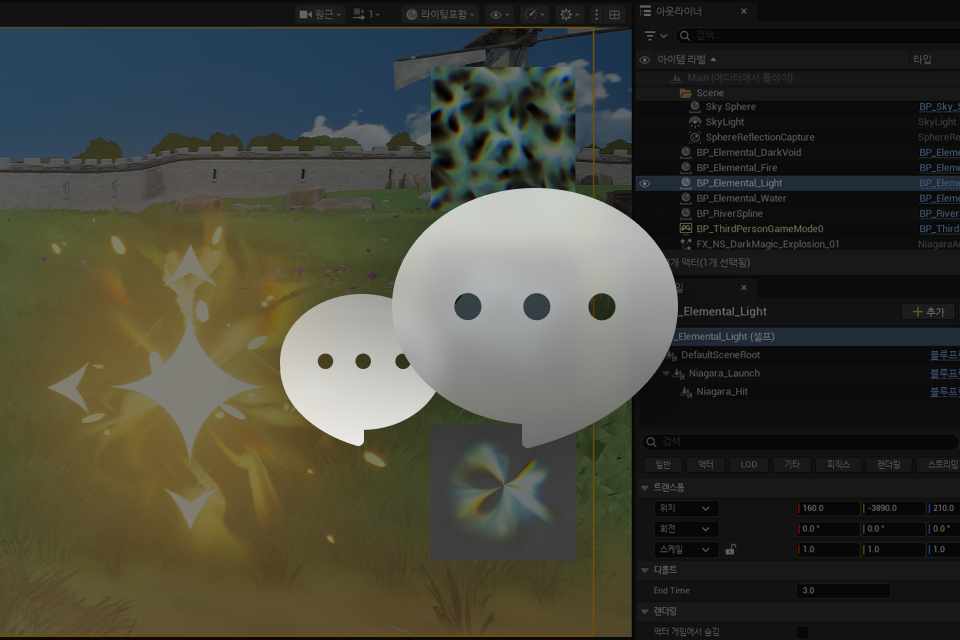Collapse the 디폴트 section
Image resolution: width=960 pixels, height=640 pixels.
pyautogui.click(x=645, y=570)
